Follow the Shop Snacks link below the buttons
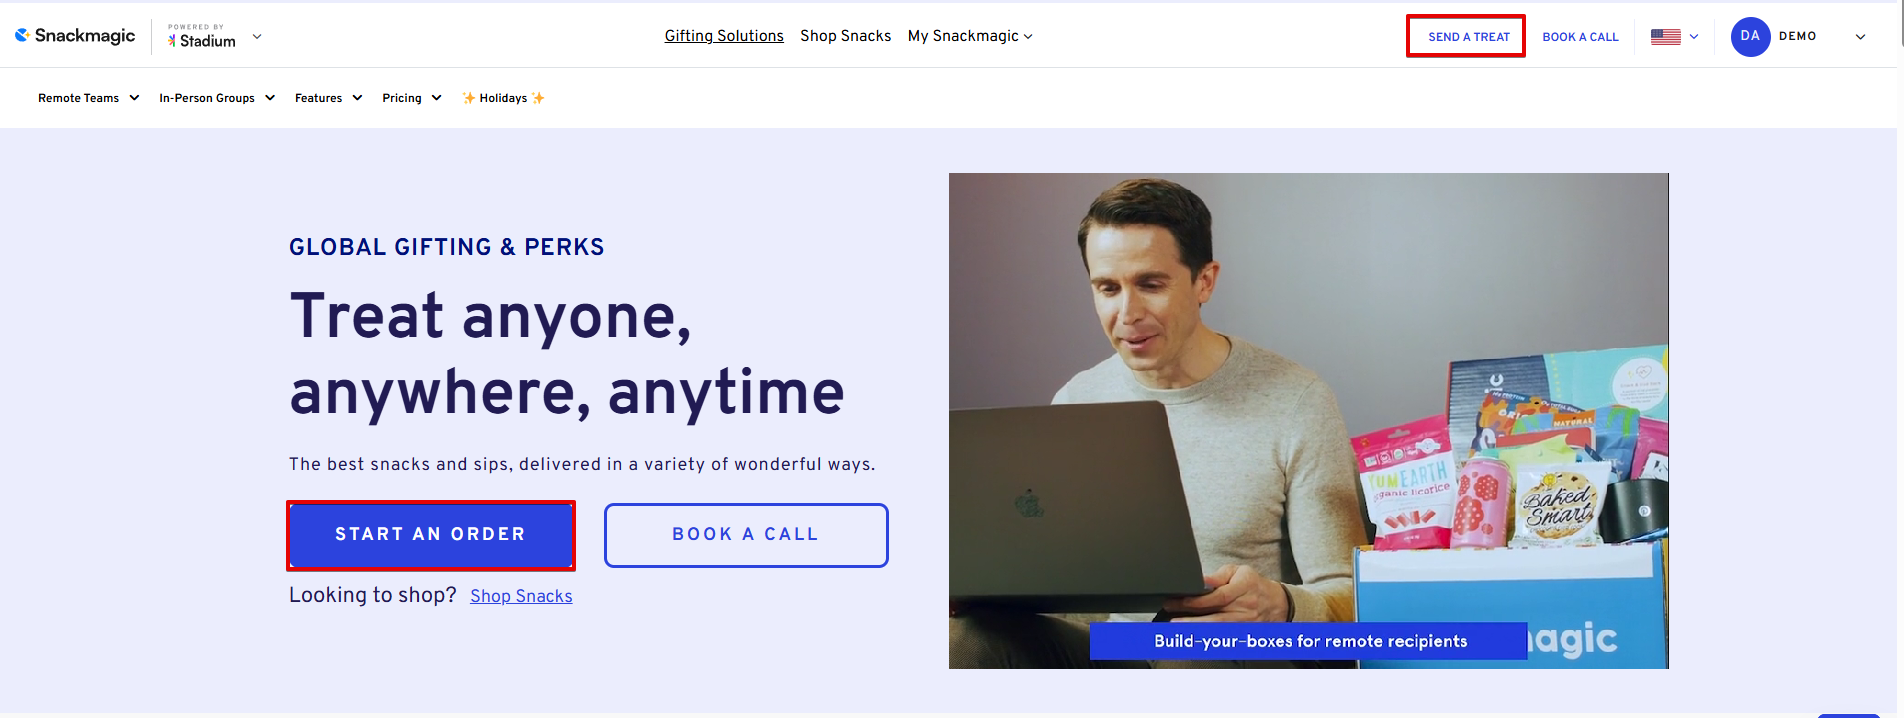1904x718 pixels. click(x=521, y=596)
